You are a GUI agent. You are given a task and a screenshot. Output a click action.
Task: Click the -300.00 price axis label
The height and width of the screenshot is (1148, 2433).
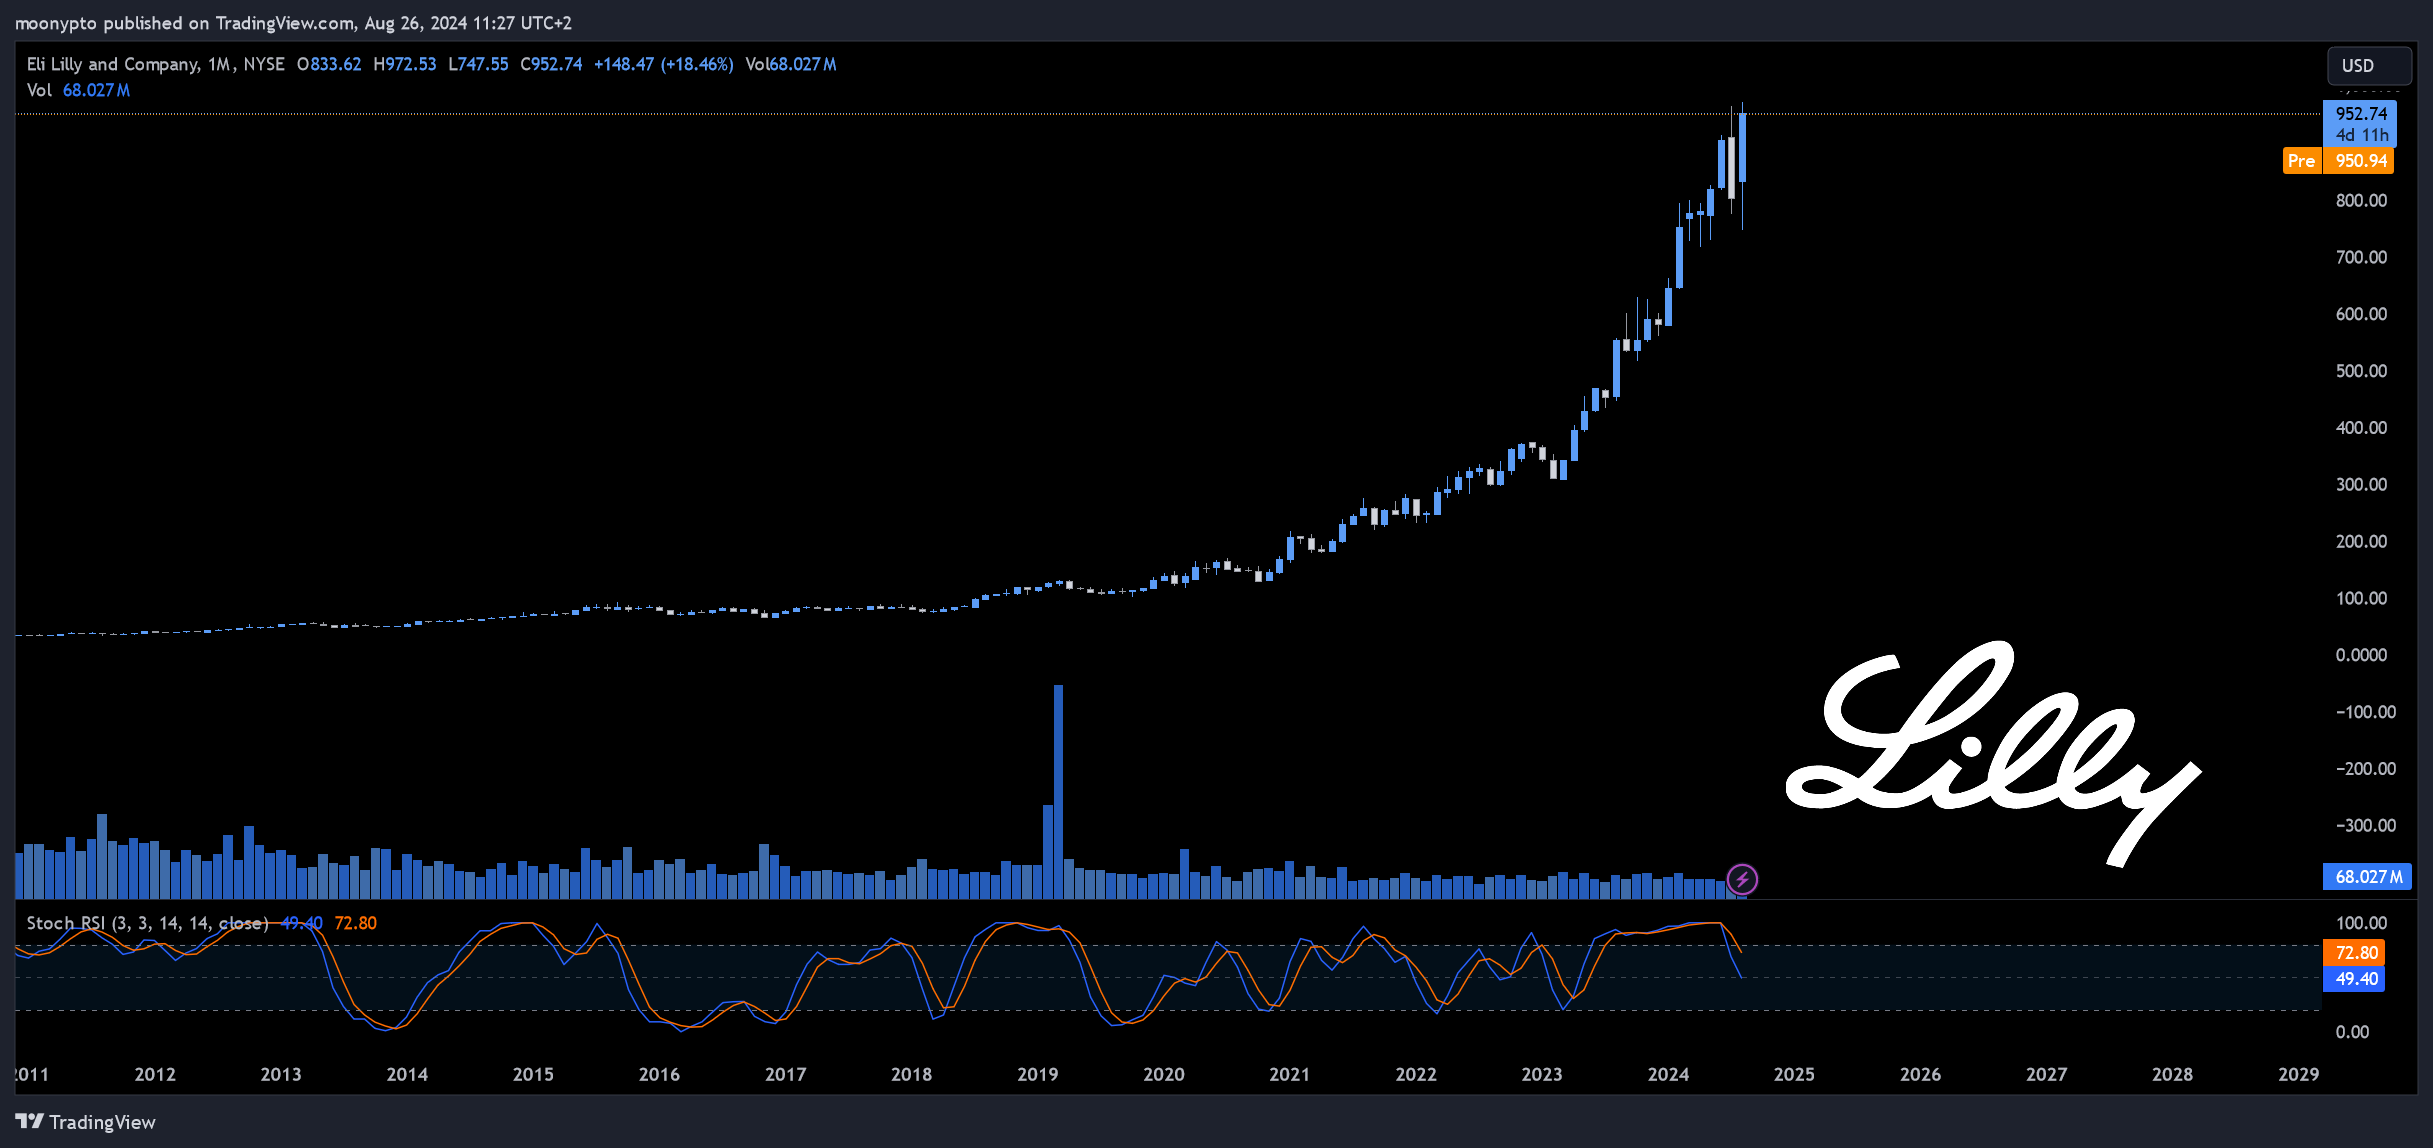(2365, 825)
